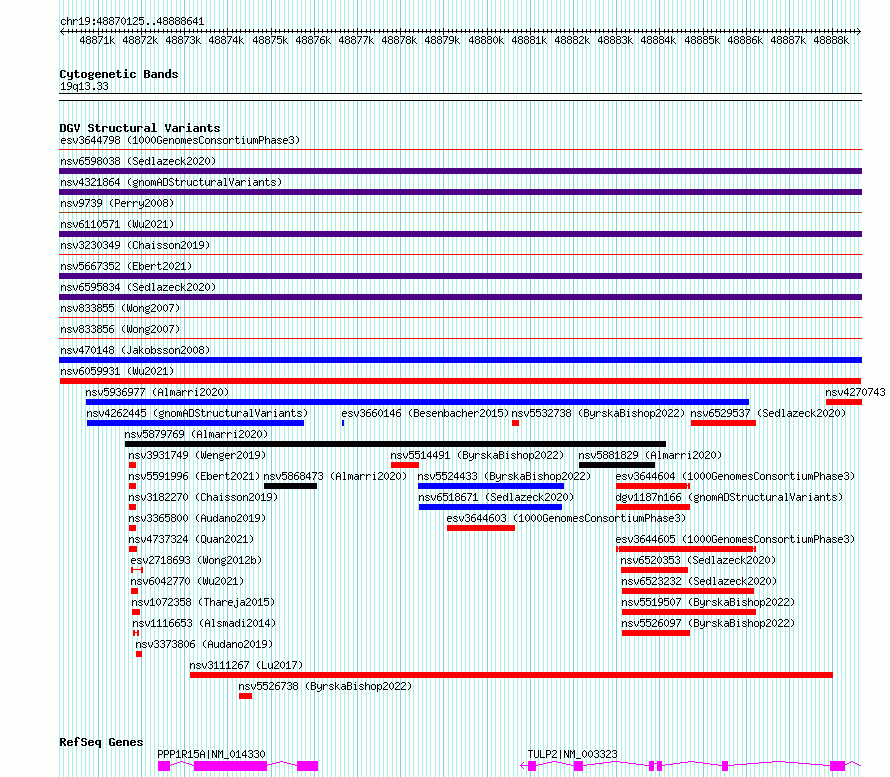Select nsv6598038 (Sedlazeck2020) variant label
The image size is (890, 777).
pyautogui.click(x=138, y=161)
